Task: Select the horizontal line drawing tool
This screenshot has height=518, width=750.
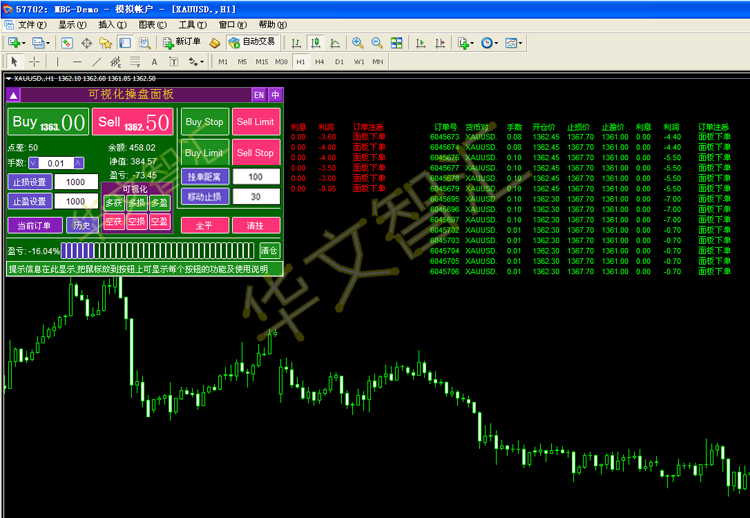Action: coord(77,61)
